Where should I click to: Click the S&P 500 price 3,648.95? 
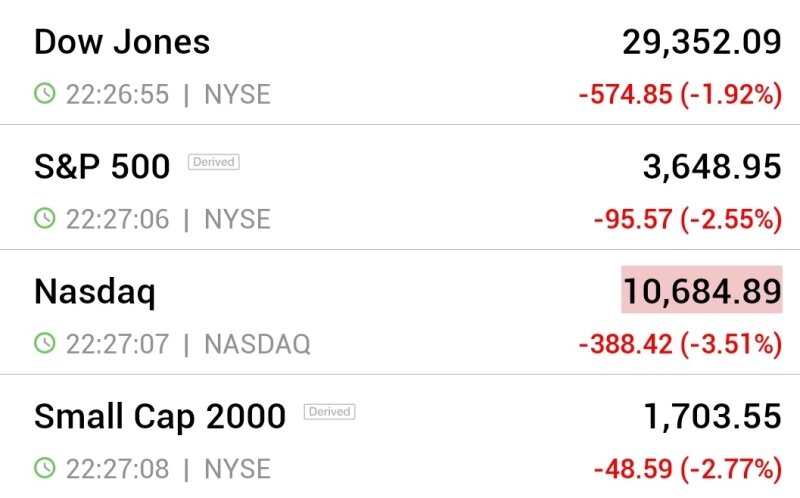(x=711, y=166)
